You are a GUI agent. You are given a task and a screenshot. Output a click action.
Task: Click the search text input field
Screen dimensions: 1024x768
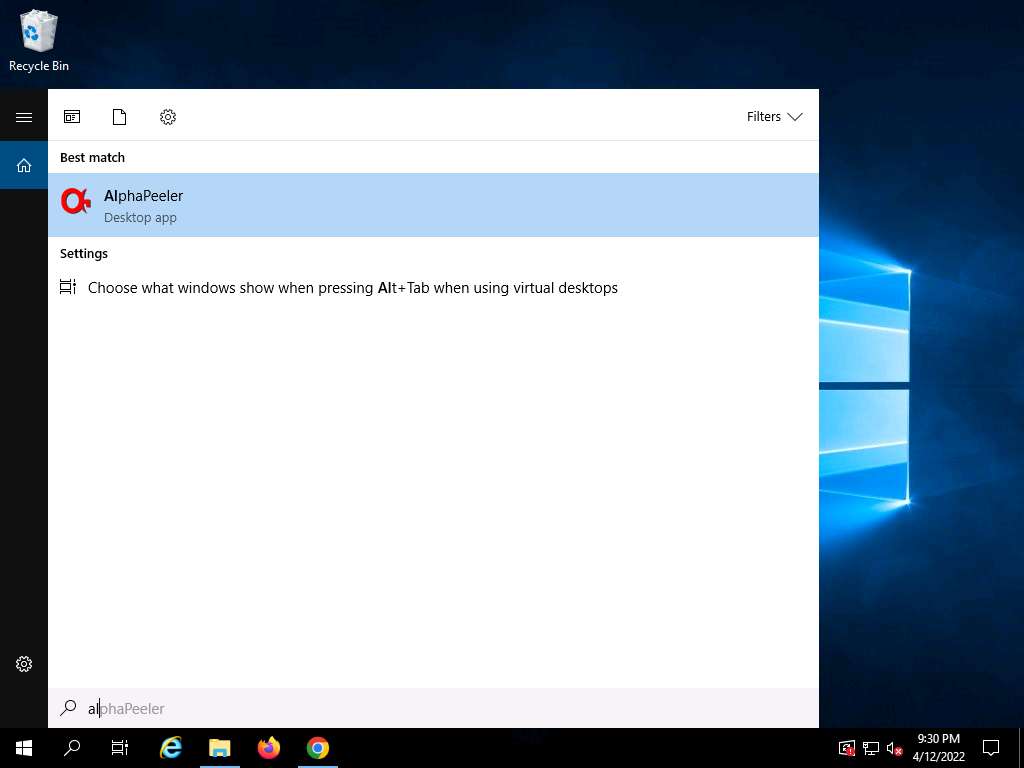pos(440,708)
